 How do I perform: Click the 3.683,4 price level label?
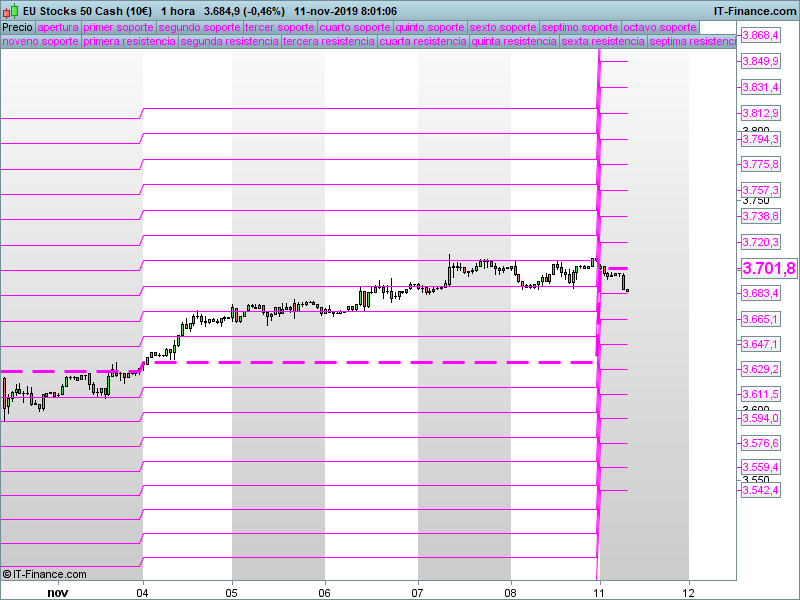760,293
